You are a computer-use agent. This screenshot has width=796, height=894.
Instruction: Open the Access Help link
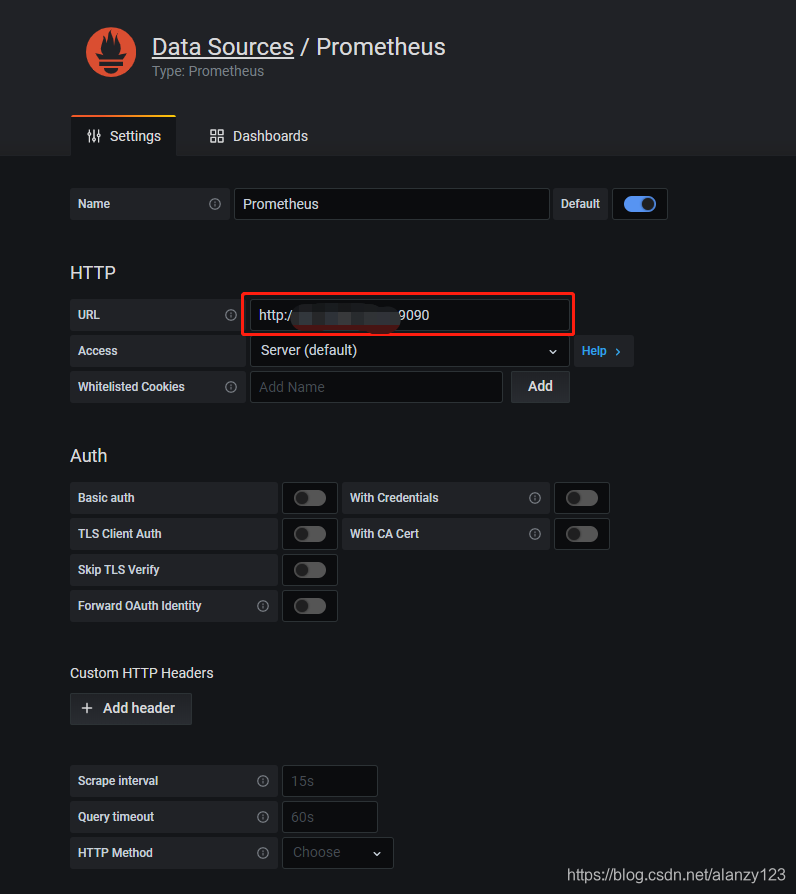point(602,351)
